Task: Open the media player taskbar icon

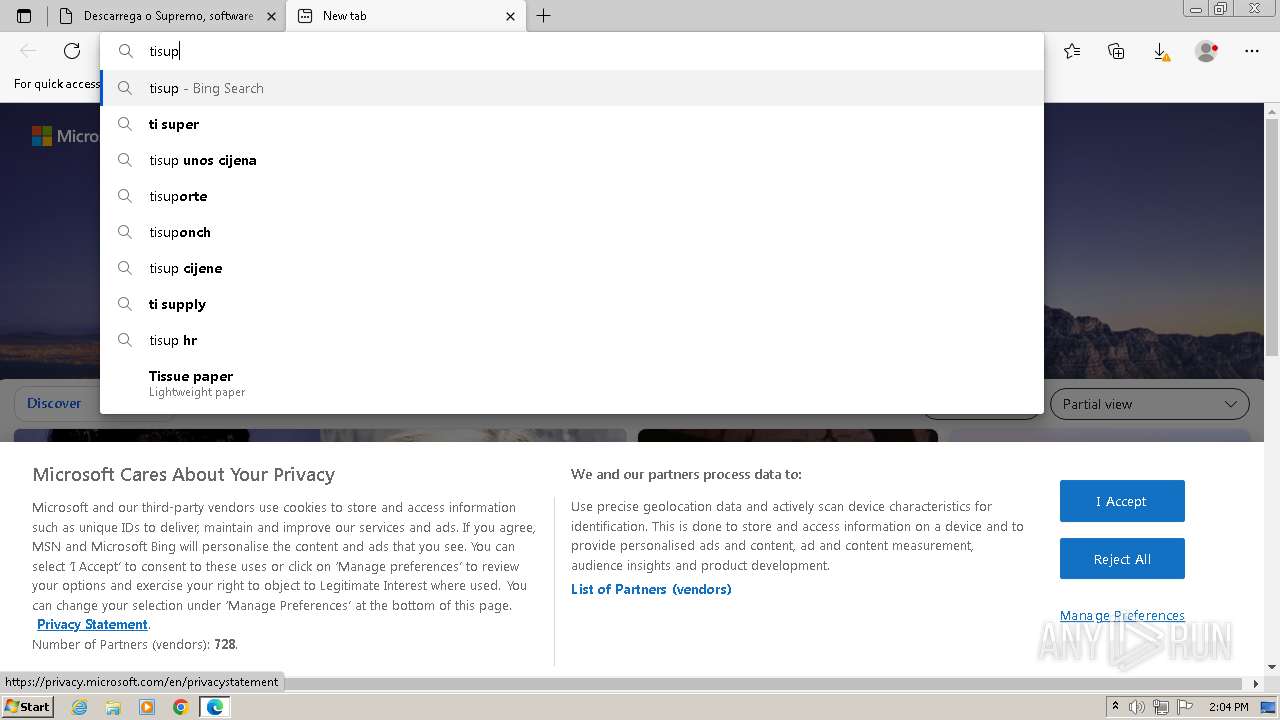Action: (147, 707)
